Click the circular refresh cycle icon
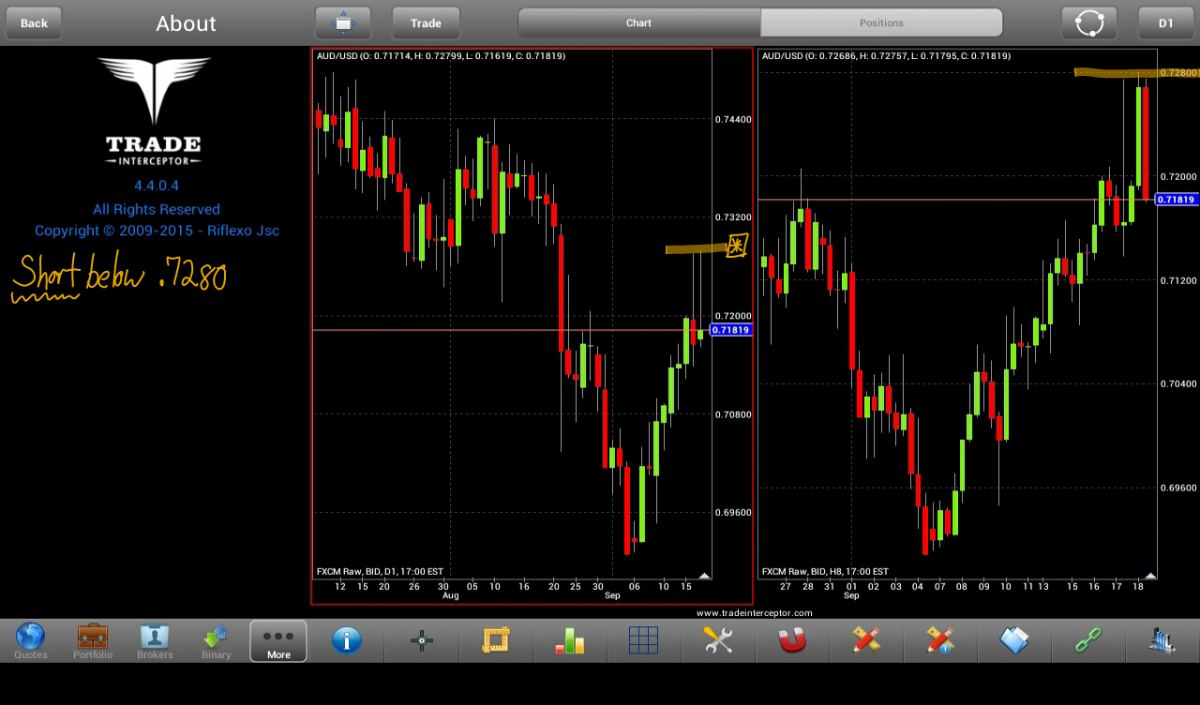The height and width of the screenshot is (705, 1200). click(1089, 23)
